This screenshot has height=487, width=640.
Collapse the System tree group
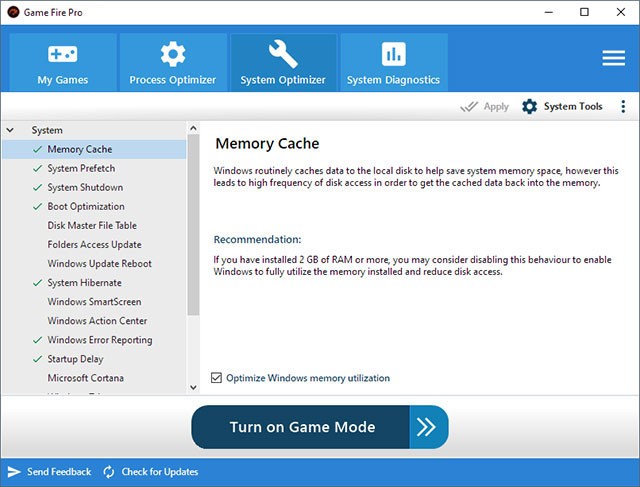11,130
